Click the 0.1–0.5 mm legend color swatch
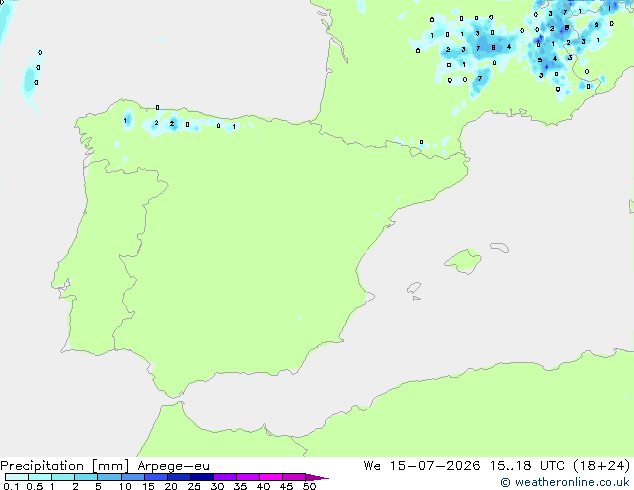 click(17, 477)
